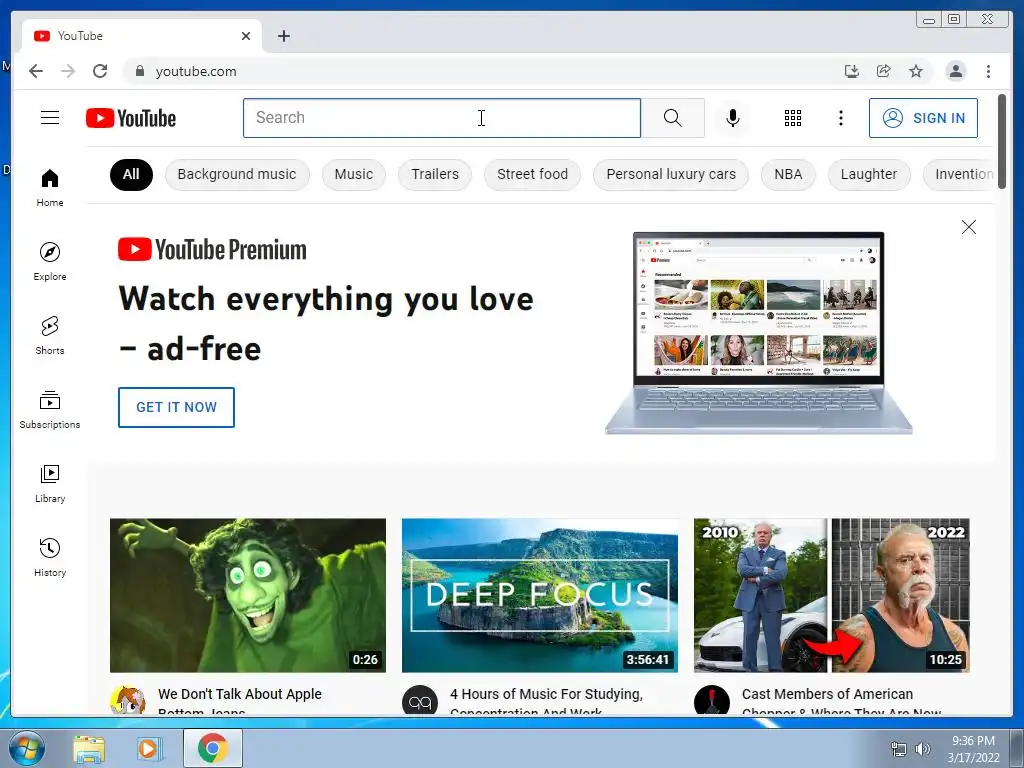Viewport: 1024px width, 768px height.
Task: Open channel avatar of Apple Bottom Jeans video
Action: click(127, 700)
